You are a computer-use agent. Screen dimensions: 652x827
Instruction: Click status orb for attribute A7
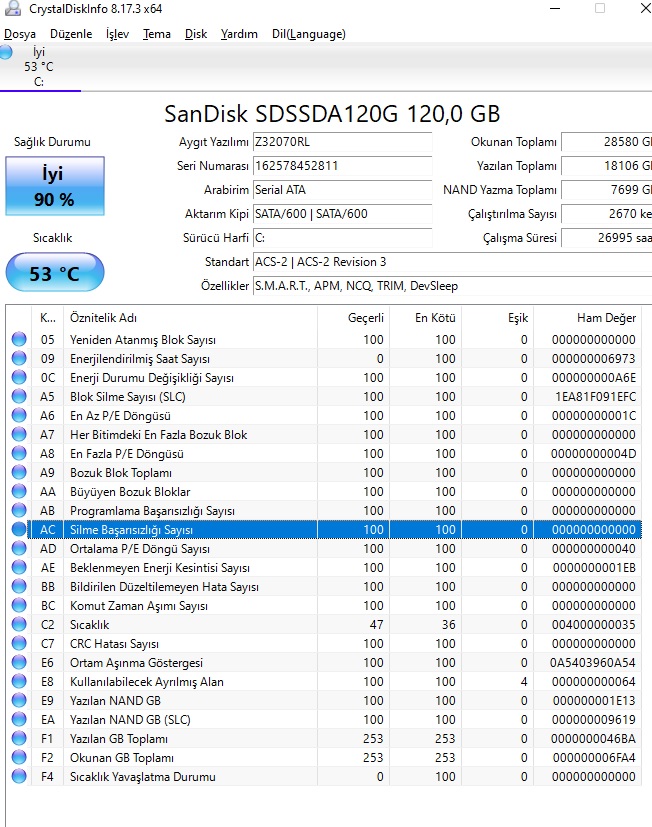(19, 434)
